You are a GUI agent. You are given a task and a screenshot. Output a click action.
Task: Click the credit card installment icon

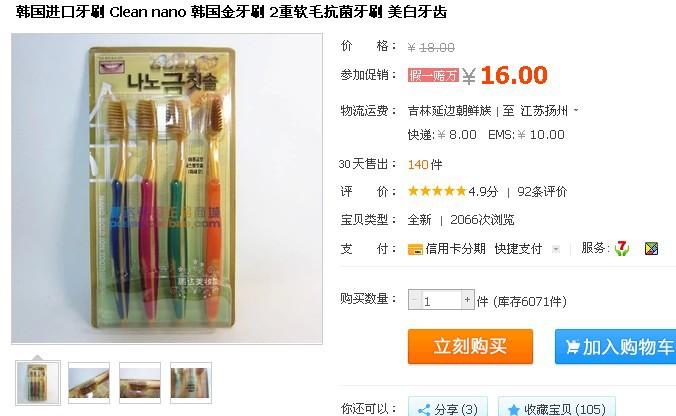[x=415, y=249]
